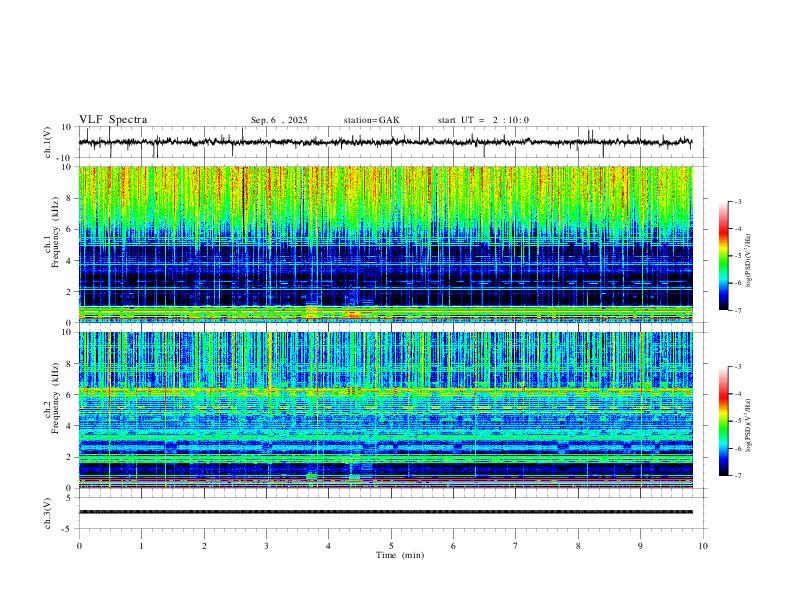Screen dimensions: 792x612
Task: Click the "Time (min)" axis label
Action: click(x=400, y=555)
